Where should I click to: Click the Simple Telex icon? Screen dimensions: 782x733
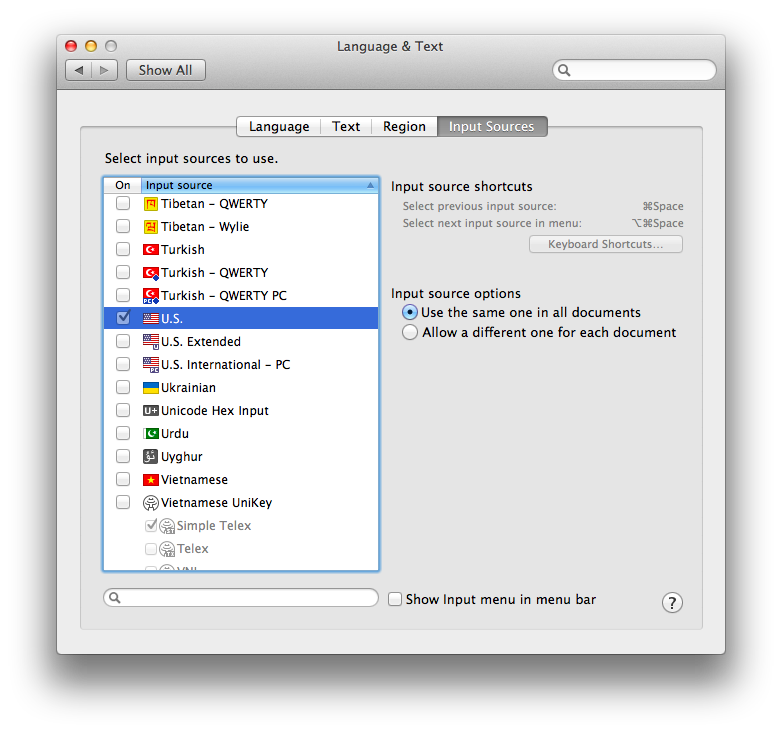point(167,526)
